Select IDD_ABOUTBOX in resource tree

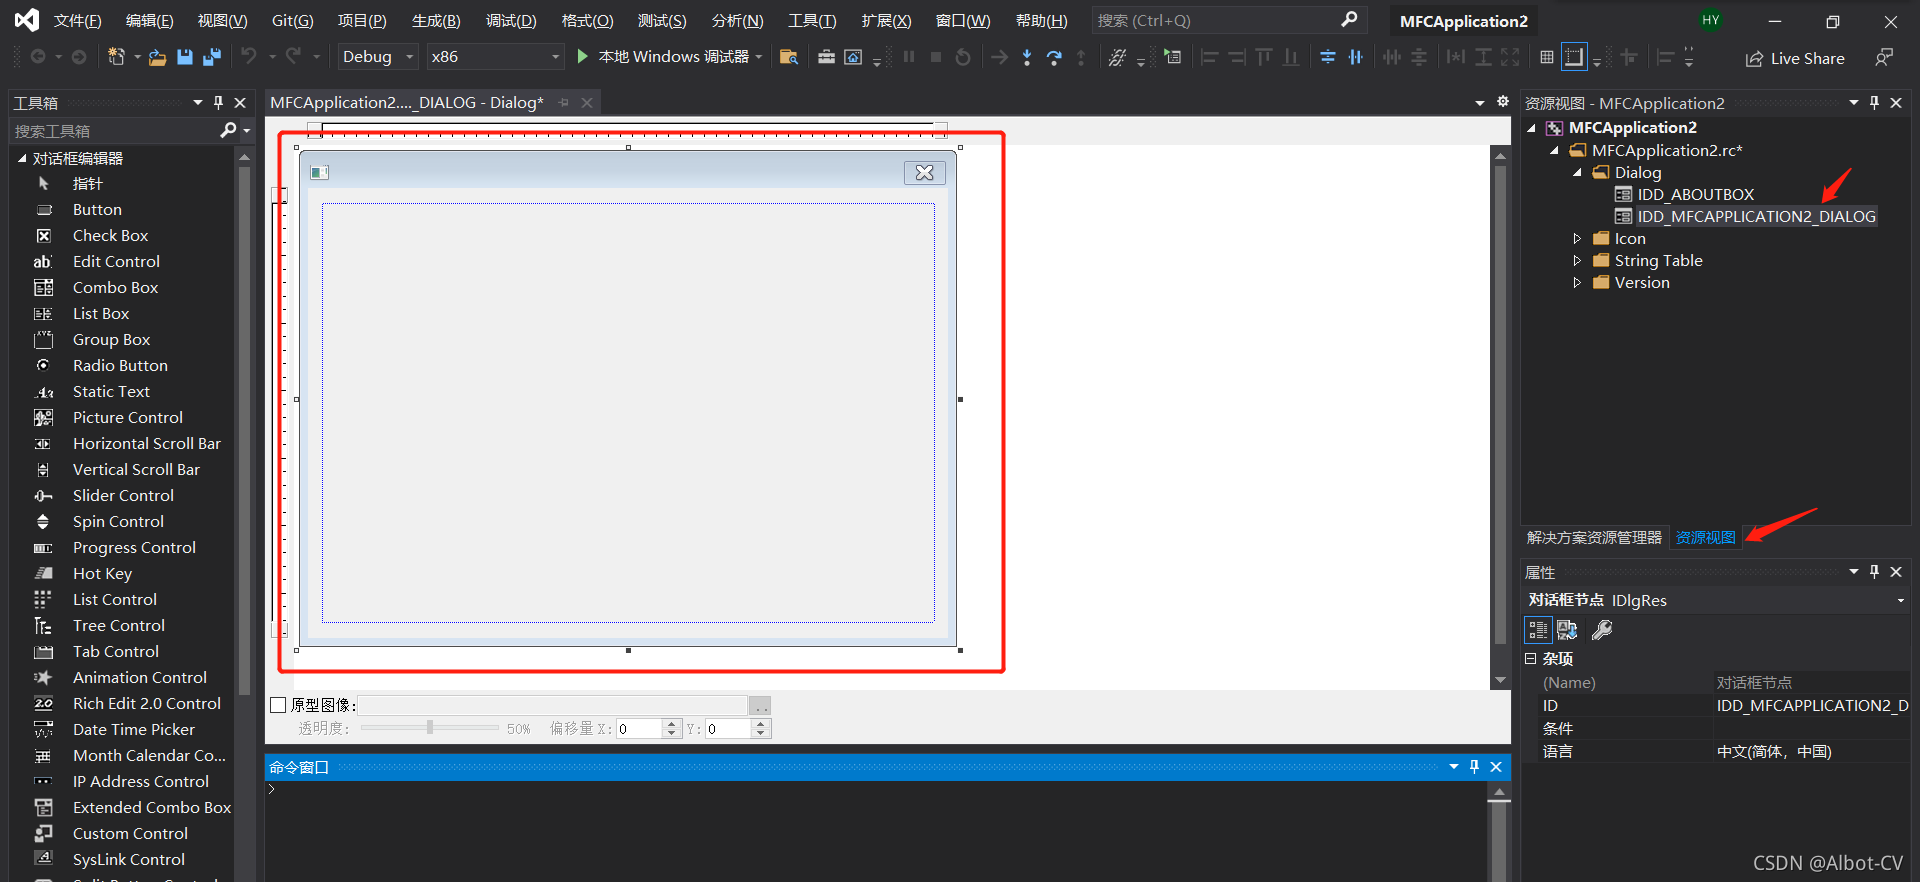pos(1695,194)
